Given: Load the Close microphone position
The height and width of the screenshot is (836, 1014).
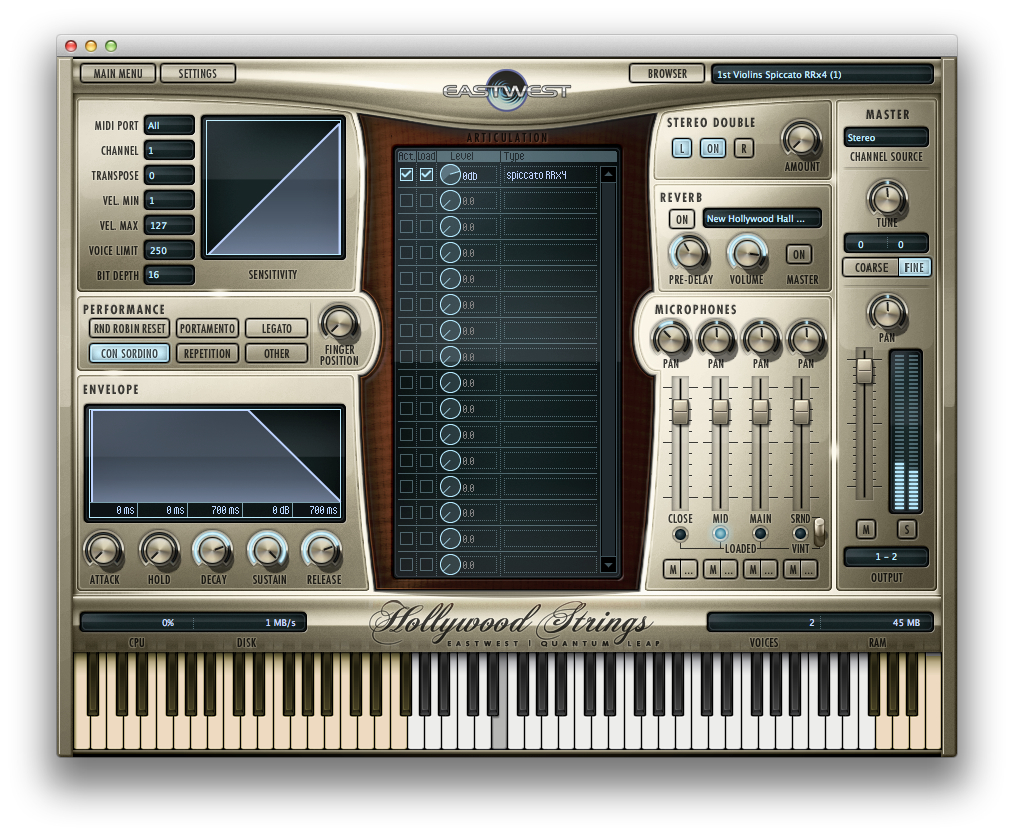Looking at the screenshot, I should click(680, 534).
